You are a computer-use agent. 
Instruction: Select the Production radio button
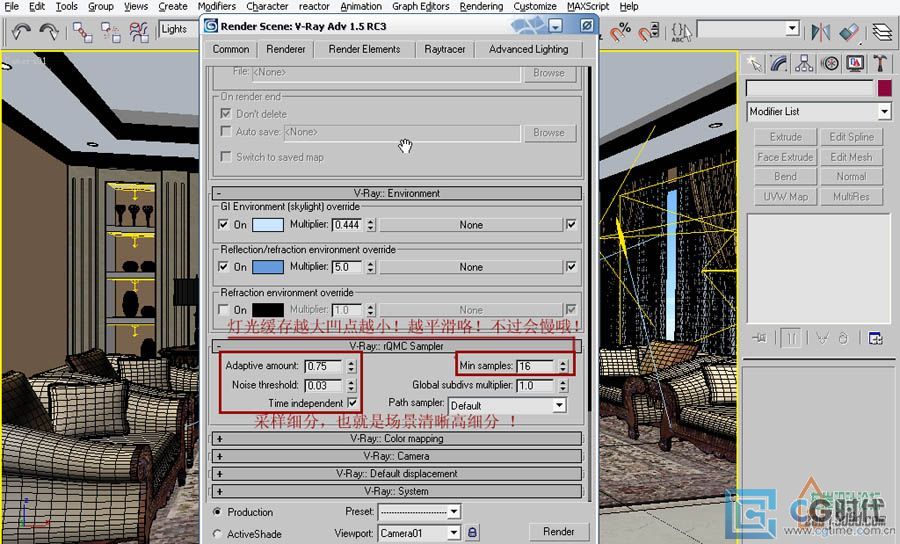point(217,511)
